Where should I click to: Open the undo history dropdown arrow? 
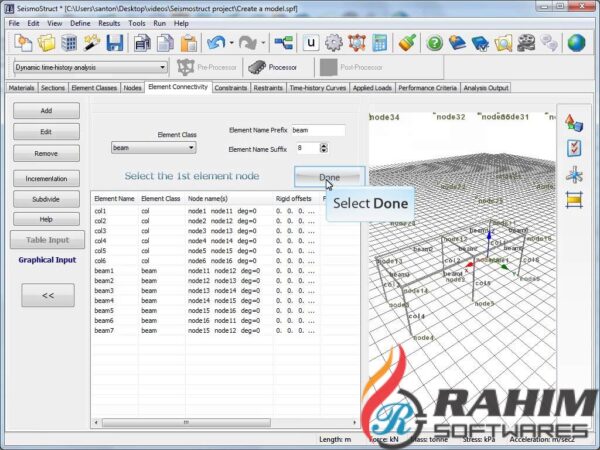232,43
